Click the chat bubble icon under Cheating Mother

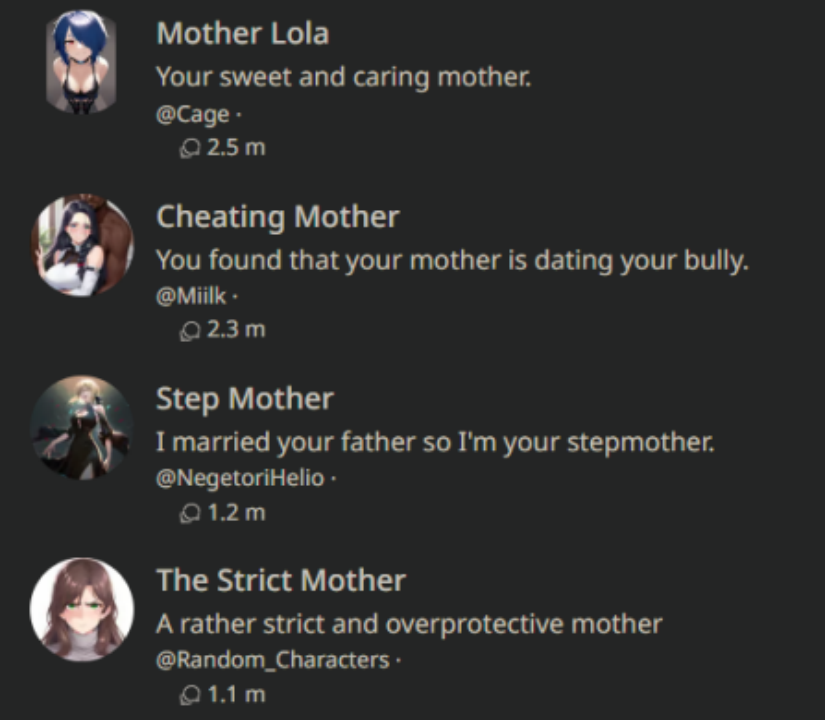(x=191, y=328)
